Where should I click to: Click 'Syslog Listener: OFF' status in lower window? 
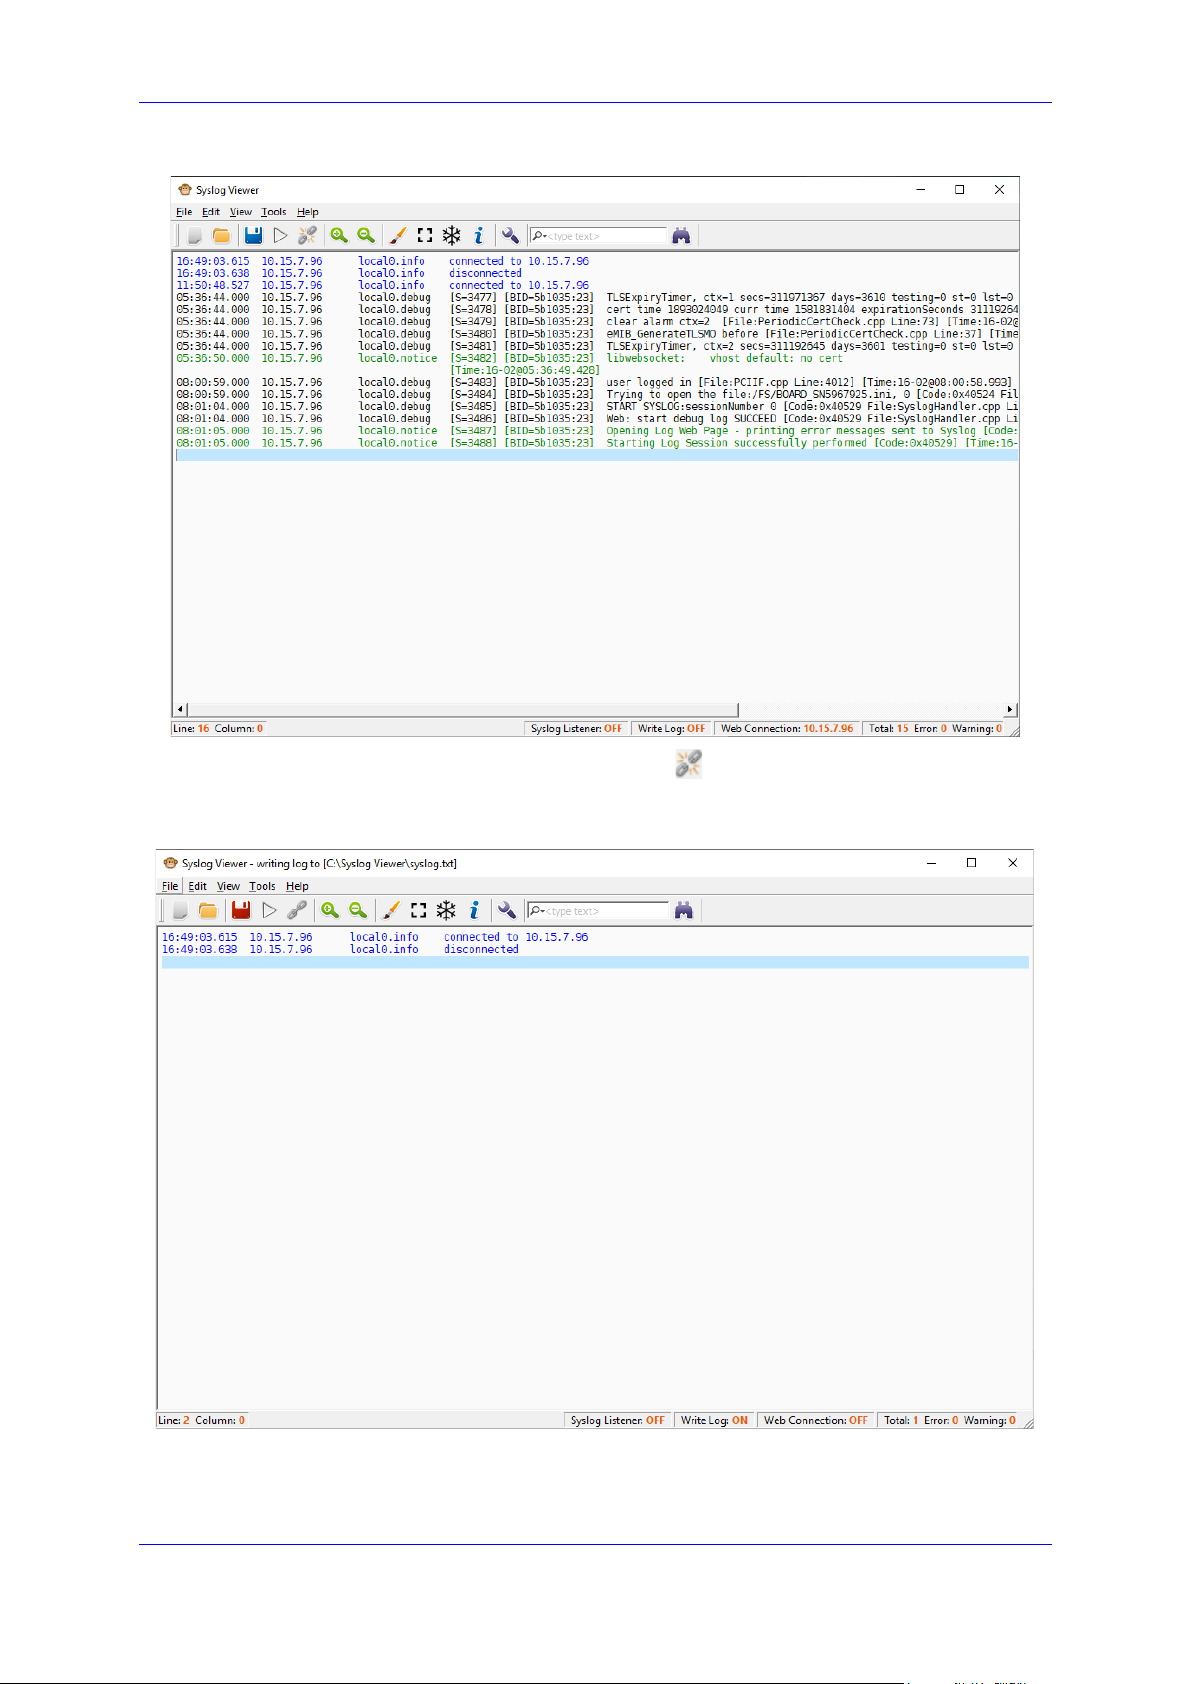617,1420
